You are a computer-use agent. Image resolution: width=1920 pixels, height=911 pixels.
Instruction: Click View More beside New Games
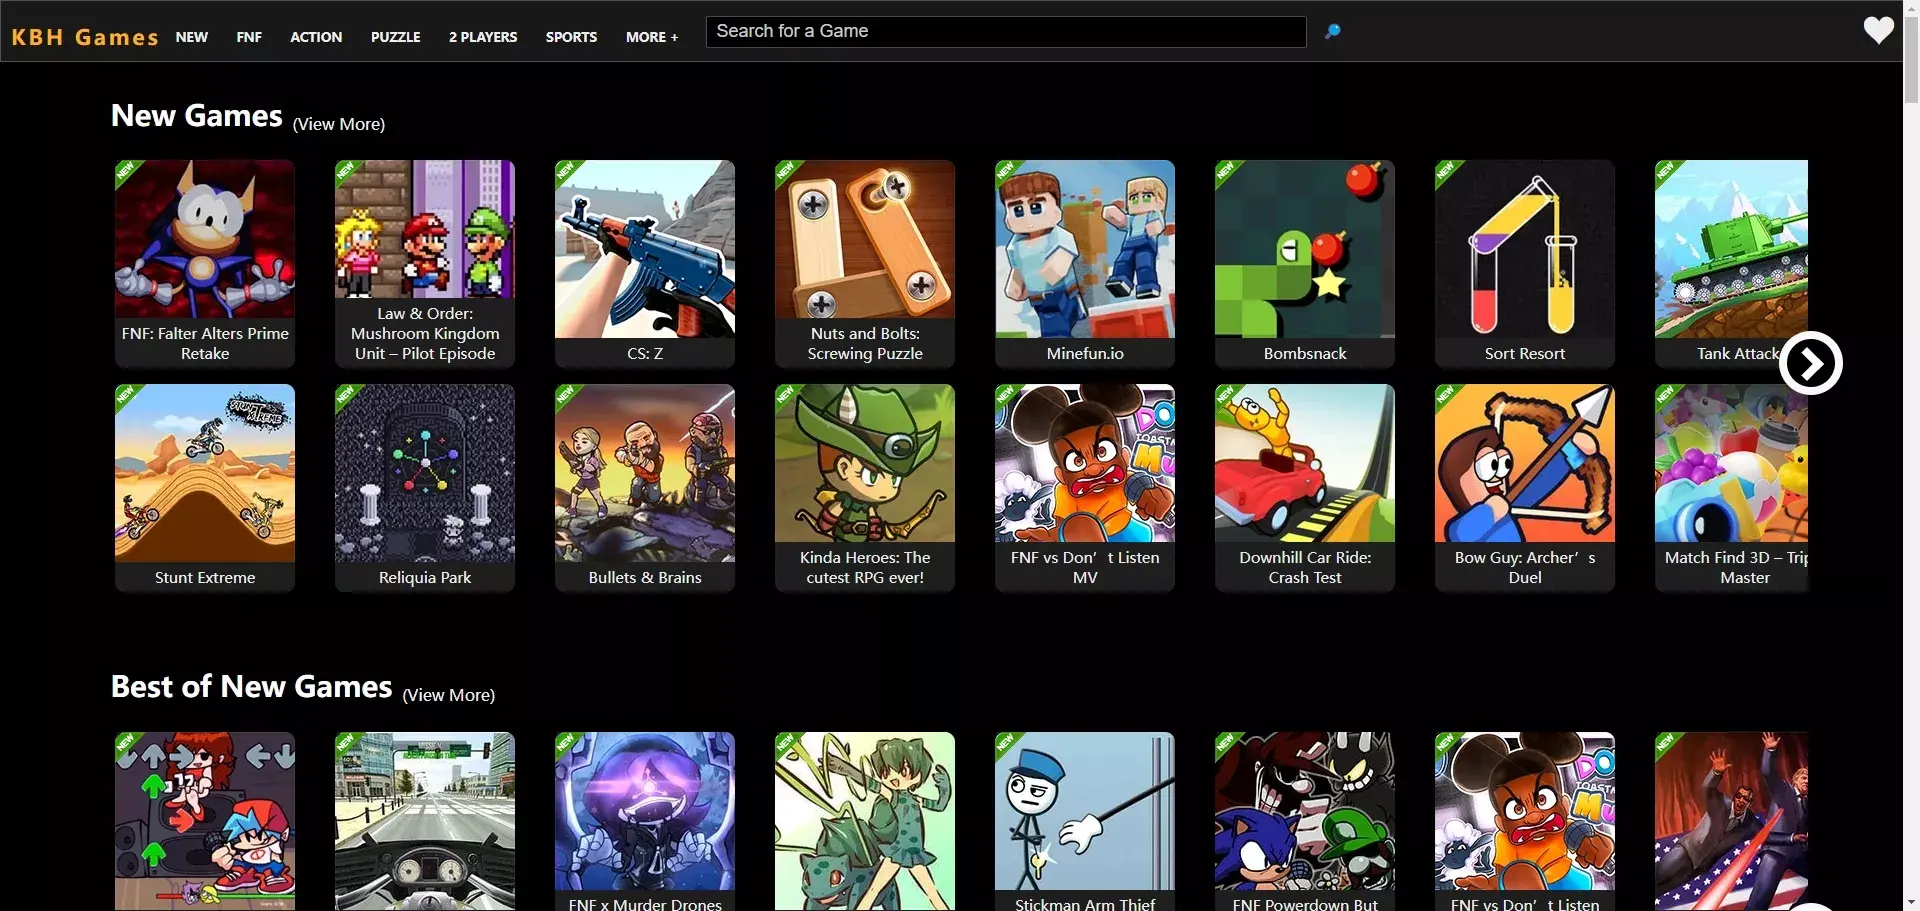339,124
